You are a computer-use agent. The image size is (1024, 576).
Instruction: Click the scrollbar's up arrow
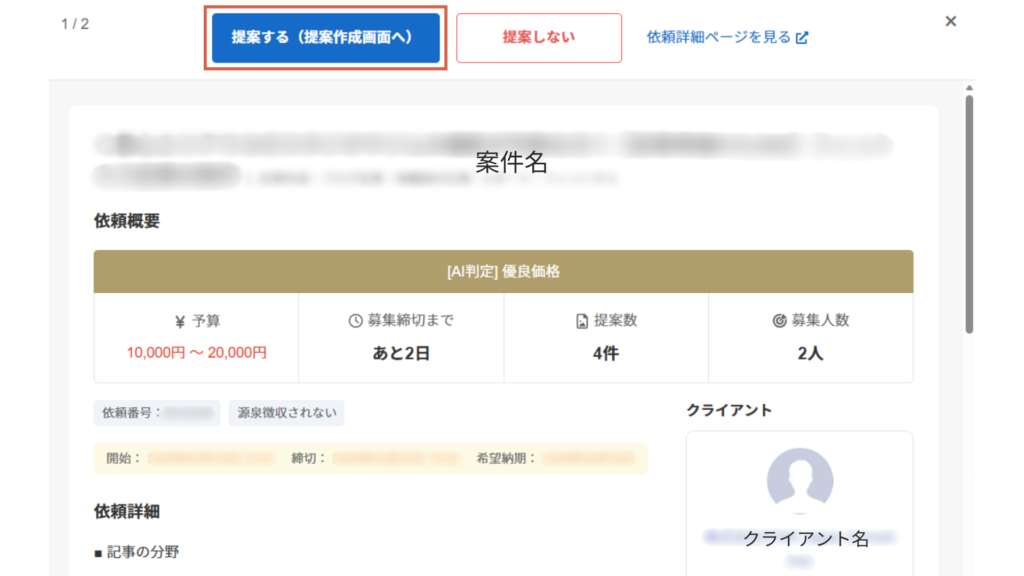click(968, 88)
